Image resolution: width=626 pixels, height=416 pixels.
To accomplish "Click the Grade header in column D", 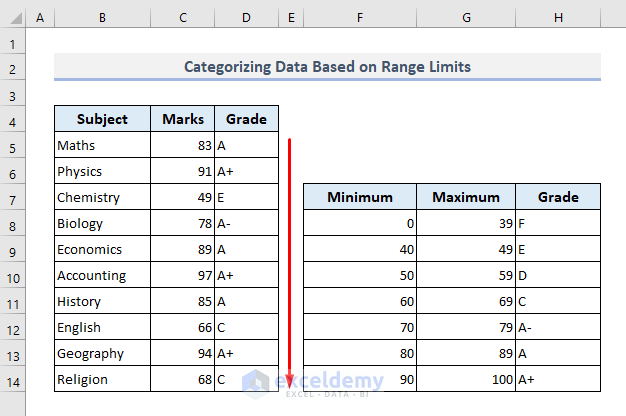I will click(x=246, y=119).
